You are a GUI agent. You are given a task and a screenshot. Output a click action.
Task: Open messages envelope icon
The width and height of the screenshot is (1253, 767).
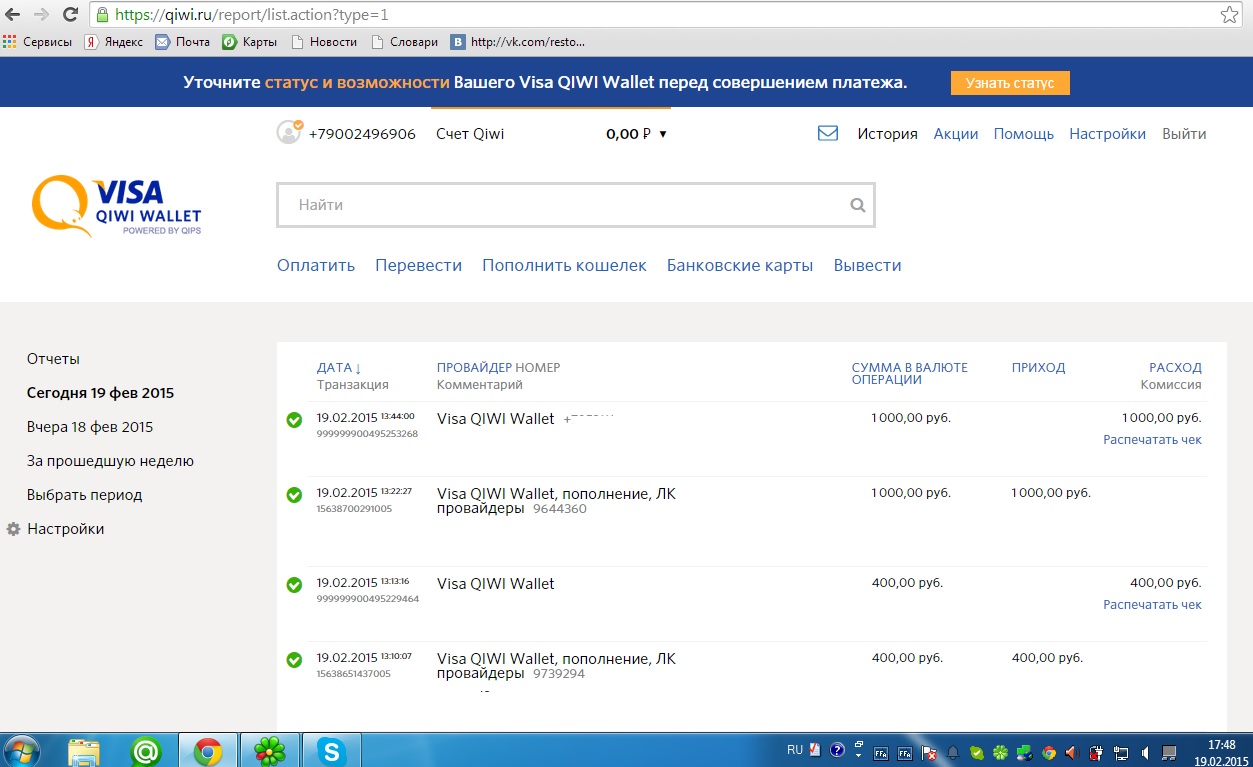click(828, 133)
